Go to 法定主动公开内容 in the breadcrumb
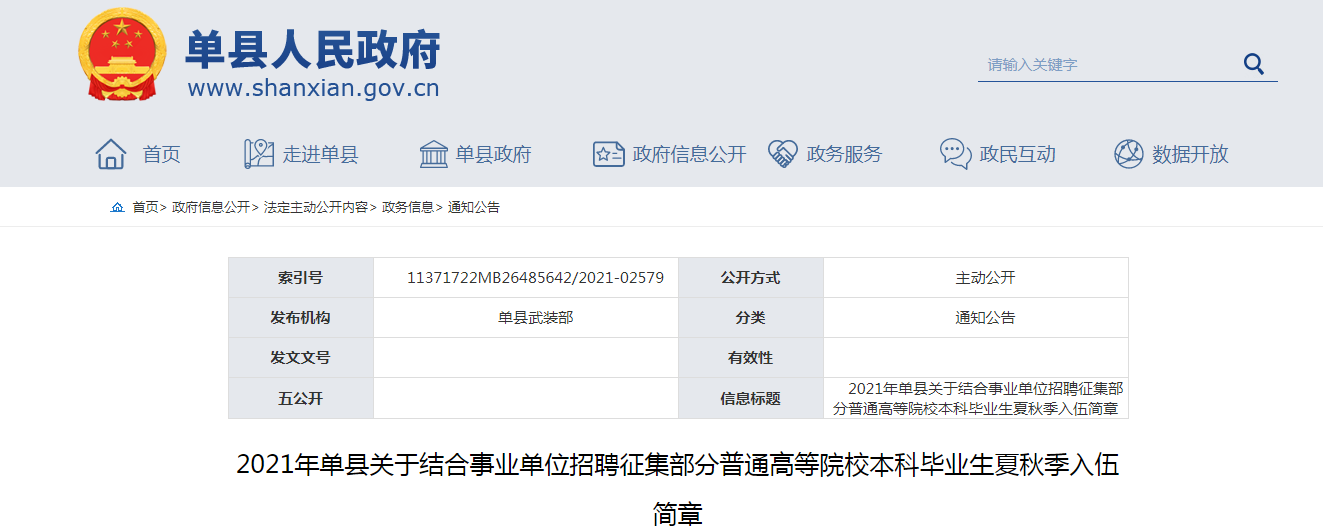The image size is (1323, 532). [x=316, y=207]
